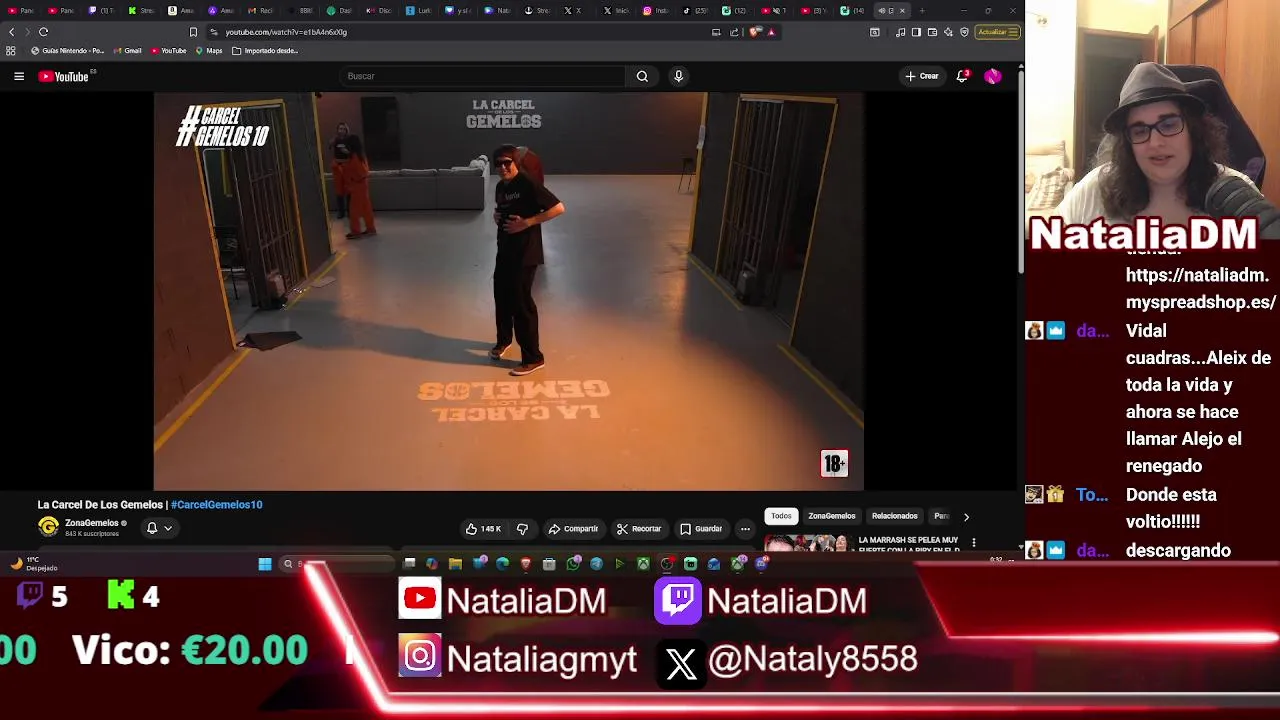Screen dimensions: 1280x720
Task: Open File Explorer from the taskbar
Action: [455, 564]
